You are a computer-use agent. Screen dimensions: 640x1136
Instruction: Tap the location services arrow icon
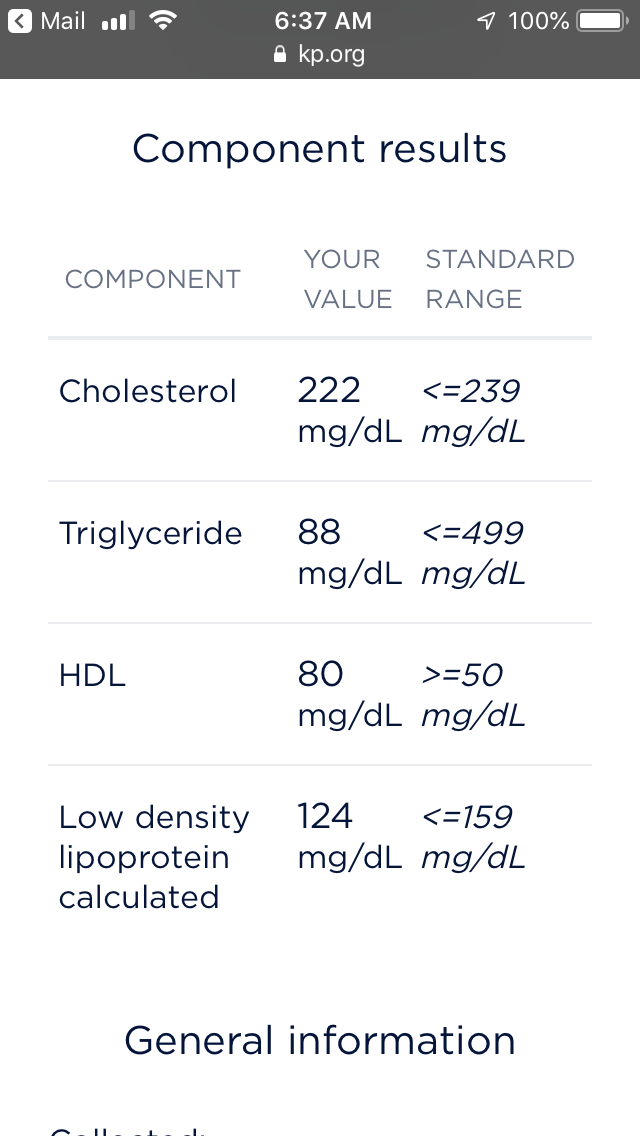[x=487, y=21]
